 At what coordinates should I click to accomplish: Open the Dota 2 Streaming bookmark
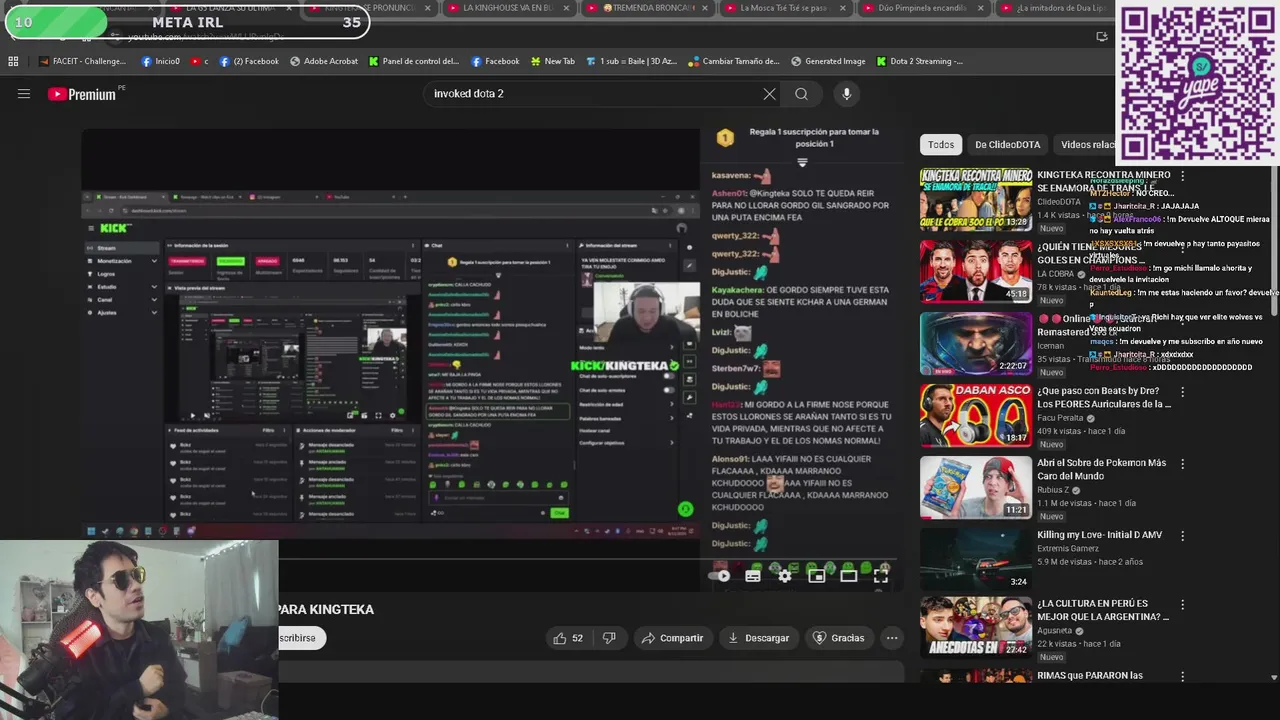pos(920,61)
